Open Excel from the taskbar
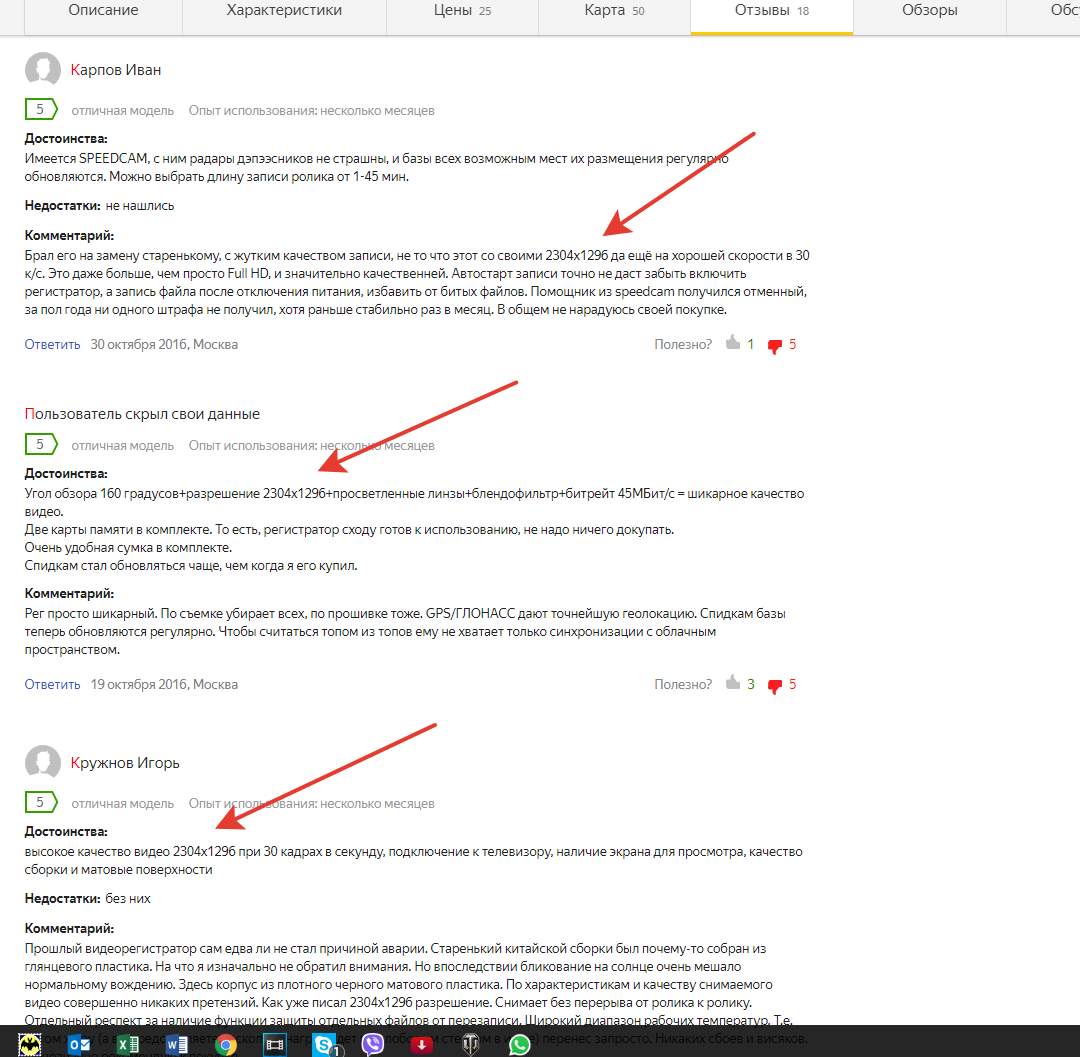The width and height of the screenshot is (1080, 1057). [128, 1045]
